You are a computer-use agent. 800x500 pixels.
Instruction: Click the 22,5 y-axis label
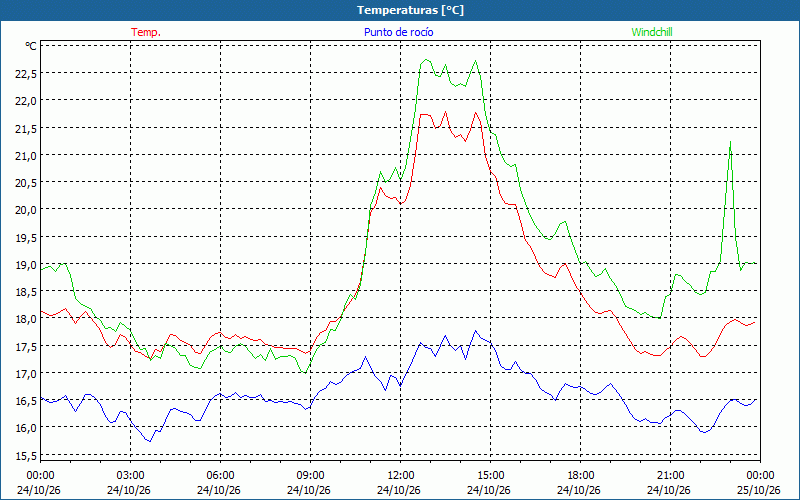coord(26,73)
